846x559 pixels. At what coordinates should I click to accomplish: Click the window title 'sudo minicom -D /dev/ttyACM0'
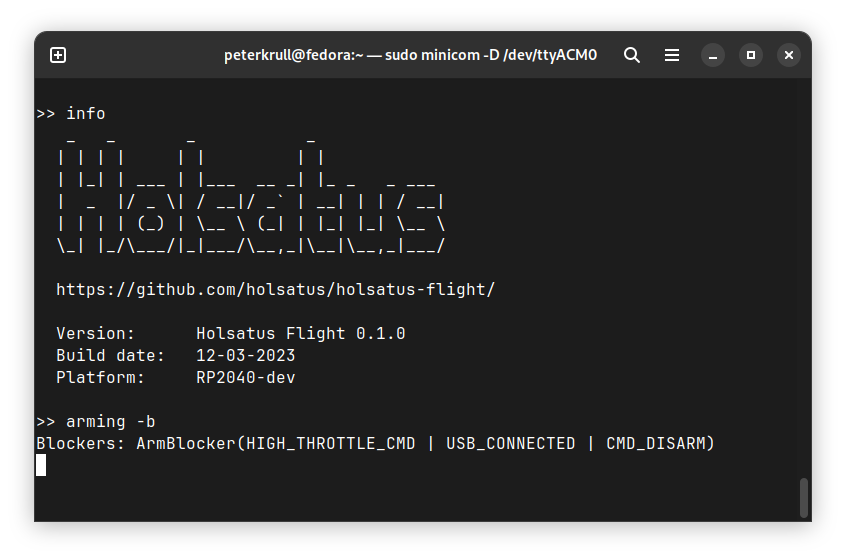coord(490,55)
